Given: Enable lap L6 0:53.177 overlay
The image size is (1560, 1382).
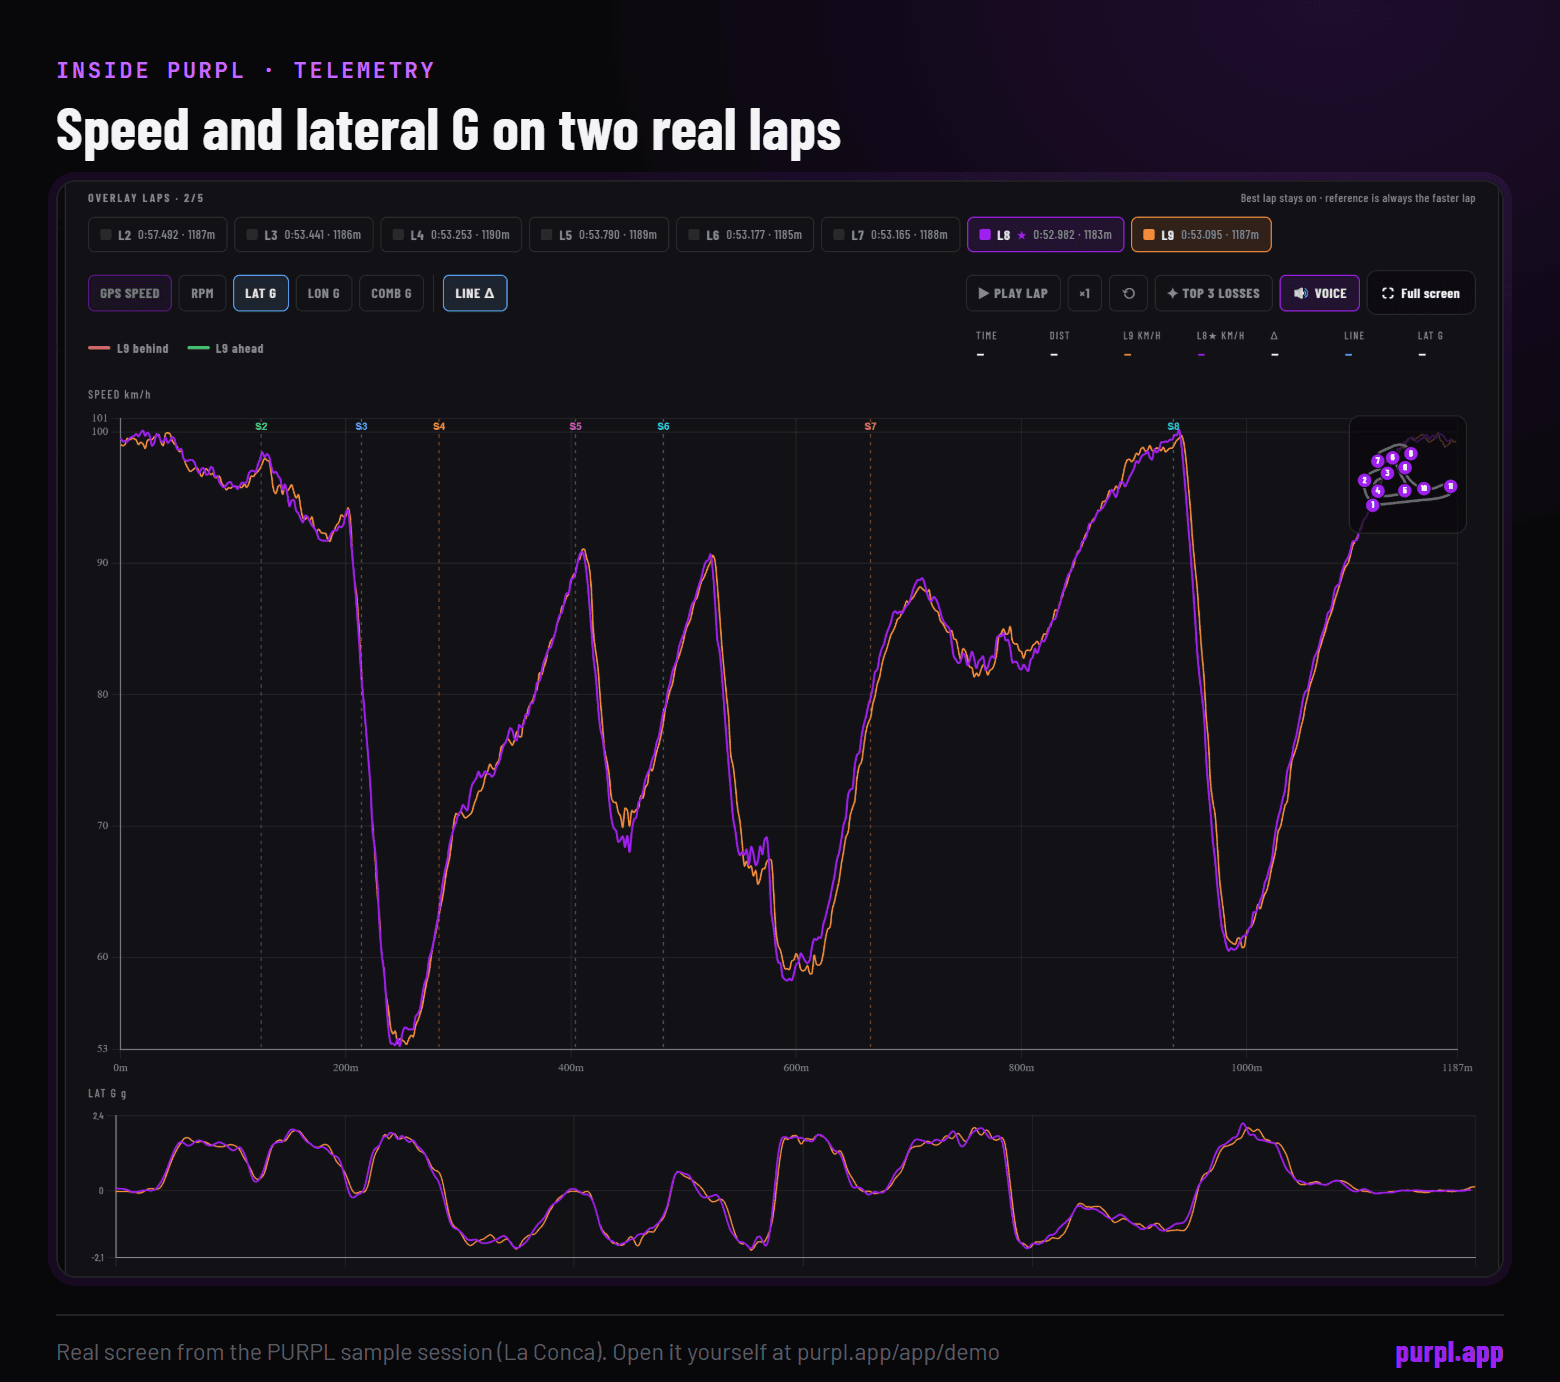Looking at the screenshot, I should click(x=745, y=235).
